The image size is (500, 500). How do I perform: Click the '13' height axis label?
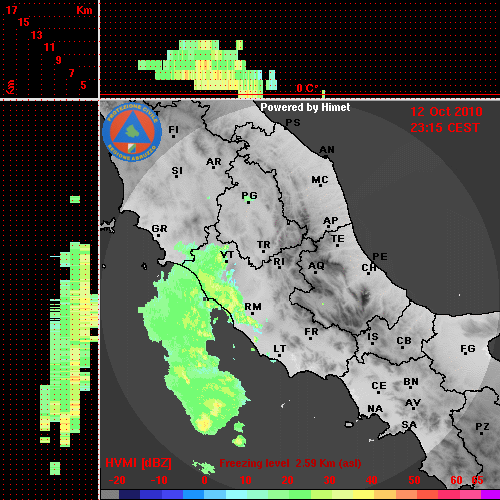point(37,35)
